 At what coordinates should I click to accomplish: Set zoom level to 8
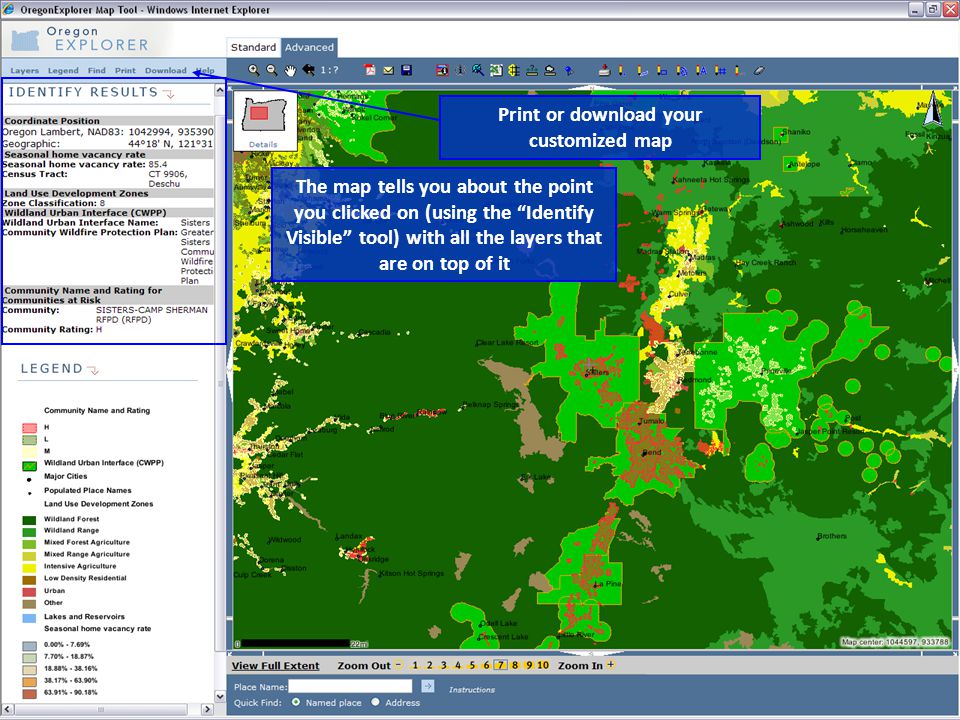pyautogui.click(x=515, y=665)
